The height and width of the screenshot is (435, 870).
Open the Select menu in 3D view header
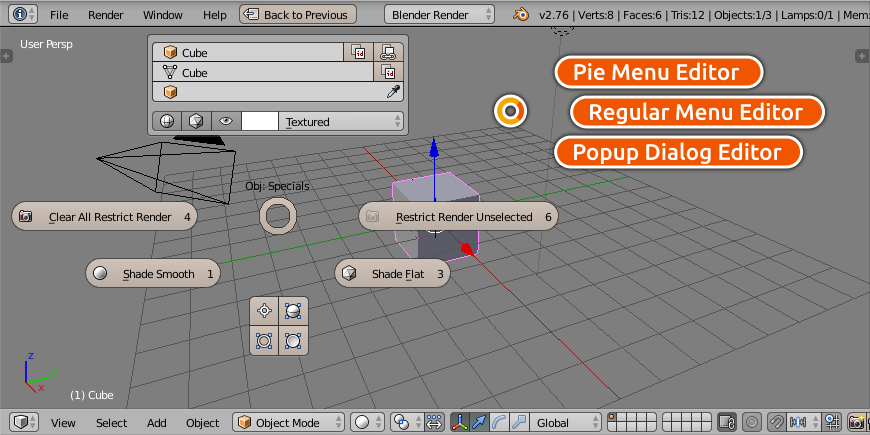click(x=111, y=423)
